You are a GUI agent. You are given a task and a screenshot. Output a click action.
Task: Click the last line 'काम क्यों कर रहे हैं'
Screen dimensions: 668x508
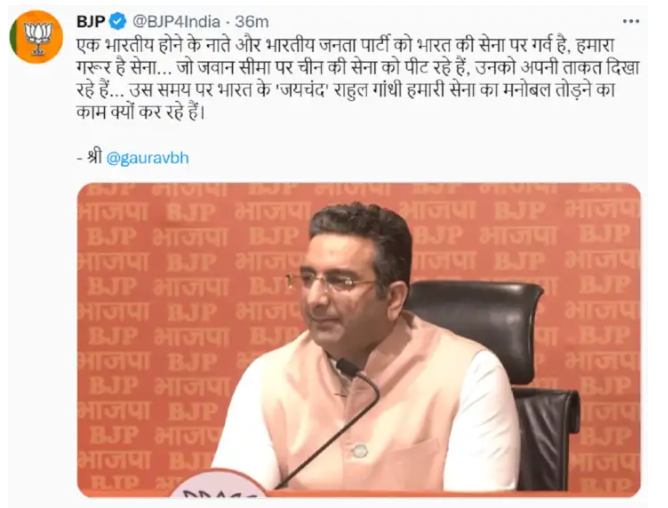click(141, 113)
